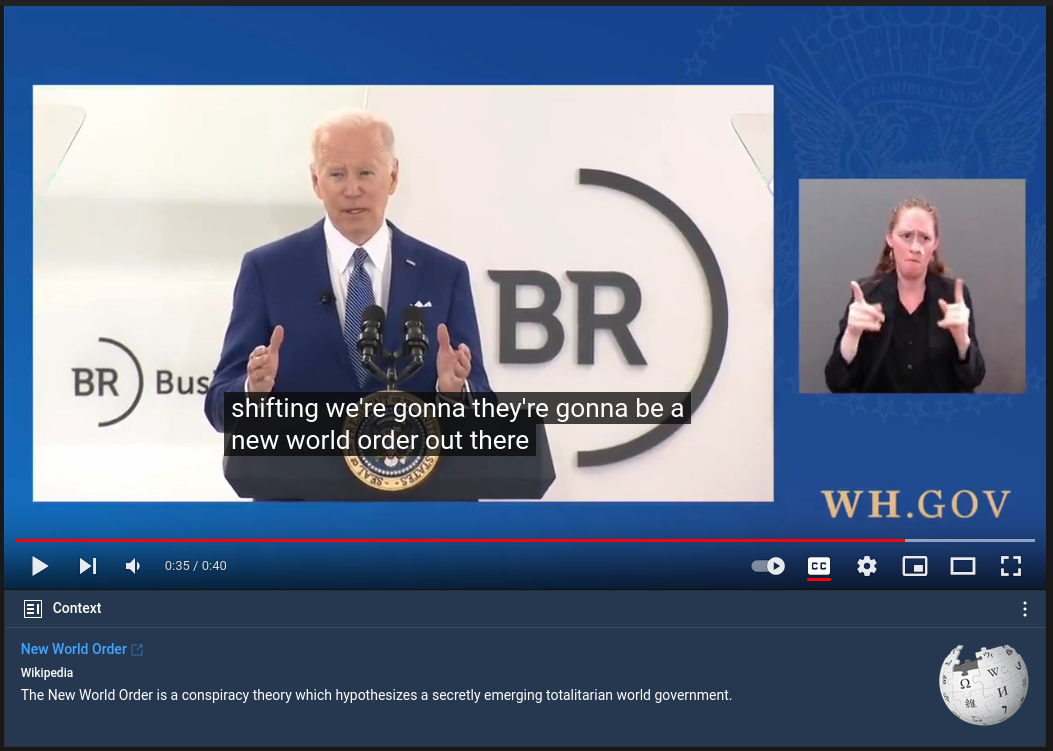
Task: Open the Context panel options menu
Action: point(1025,609)
